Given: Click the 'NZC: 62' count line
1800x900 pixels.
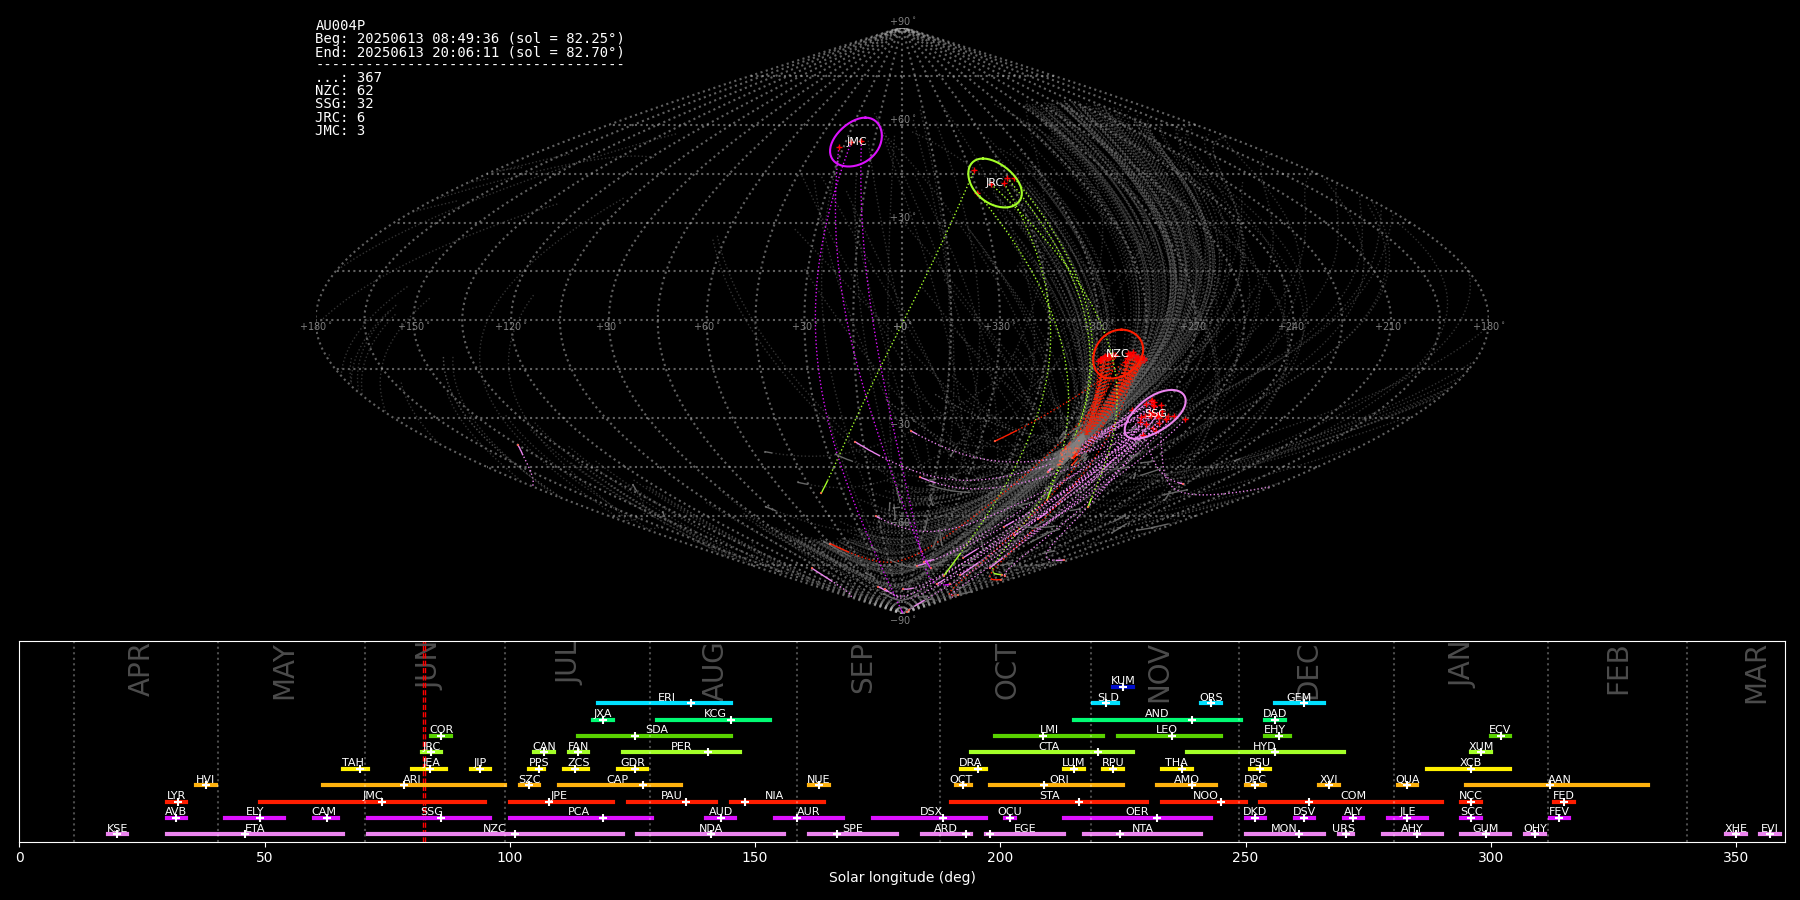Looking at the screenshot, I should [344, 91].
